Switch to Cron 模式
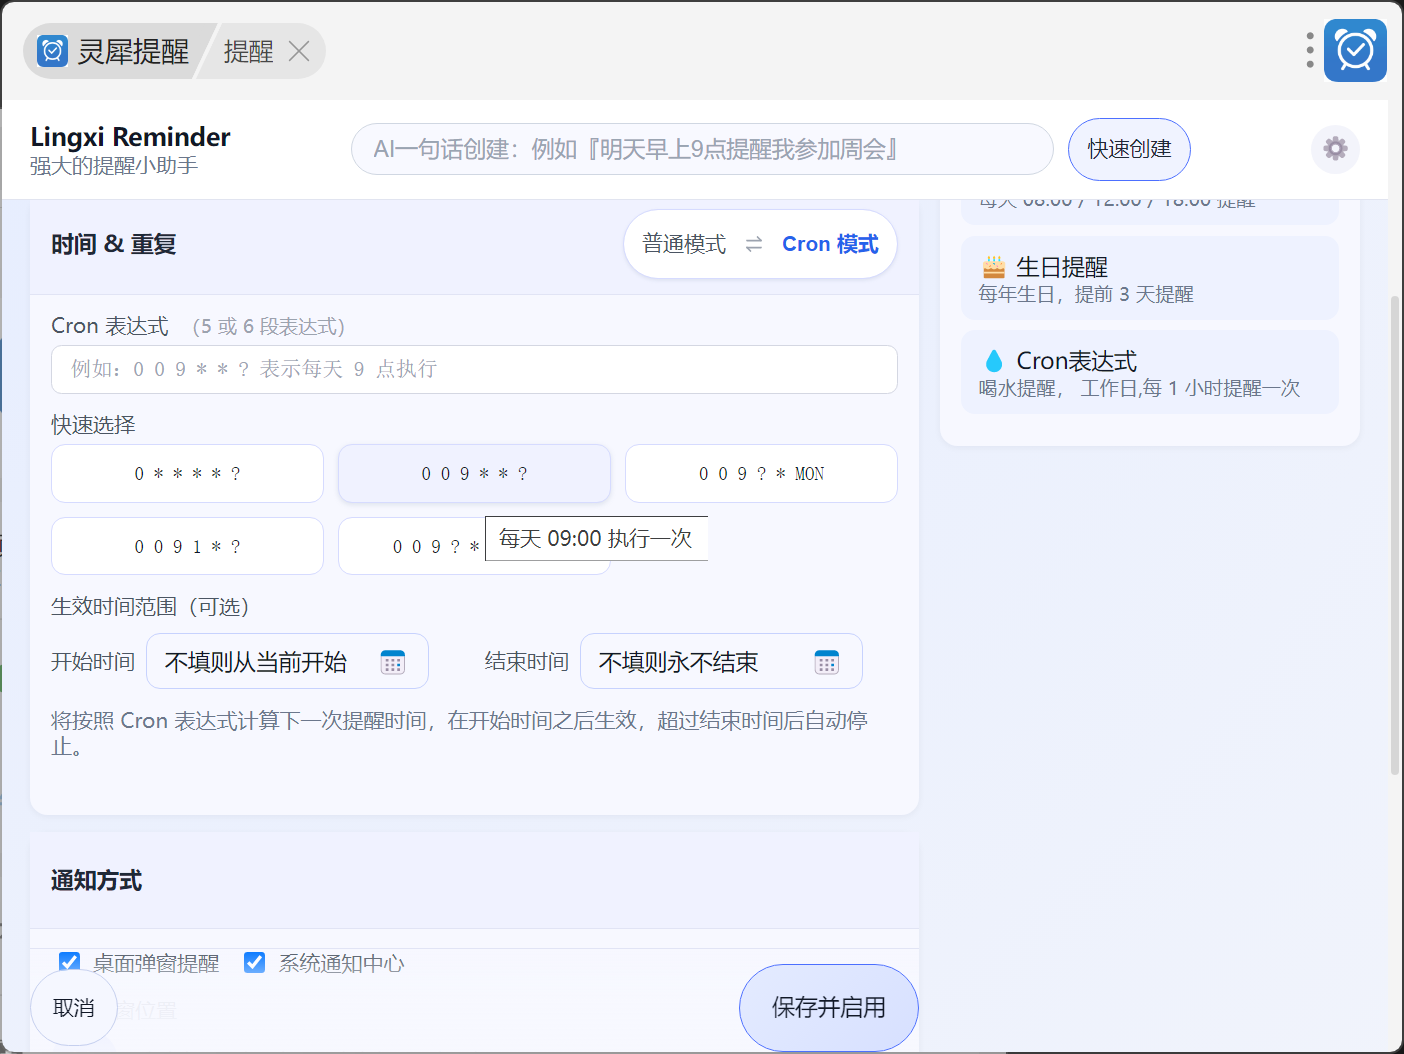The width and height of the screenshot is (1404, 1054). 830,244
